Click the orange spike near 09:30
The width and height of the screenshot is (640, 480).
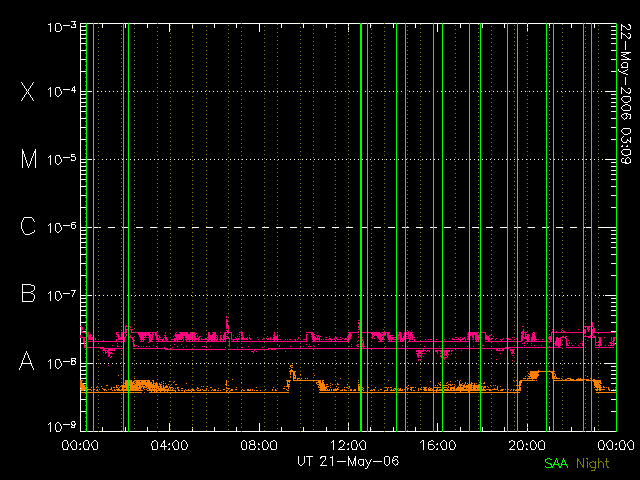[291, 372]
